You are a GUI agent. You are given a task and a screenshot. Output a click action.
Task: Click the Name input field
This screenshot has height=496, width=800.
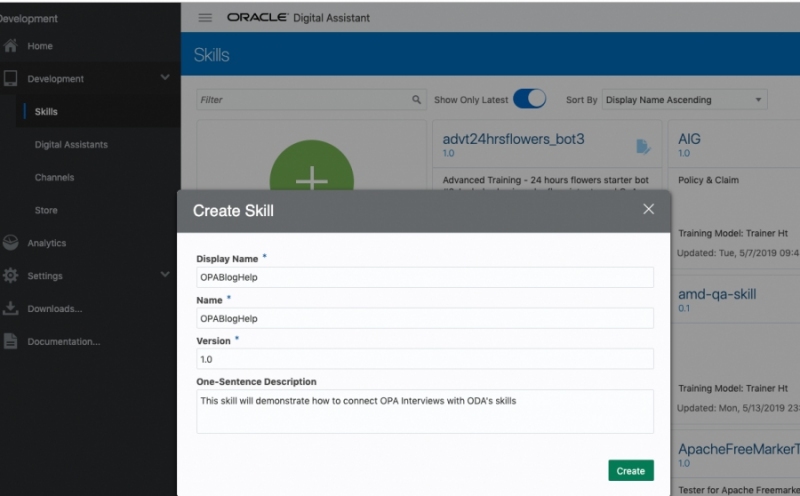(425, 318)
